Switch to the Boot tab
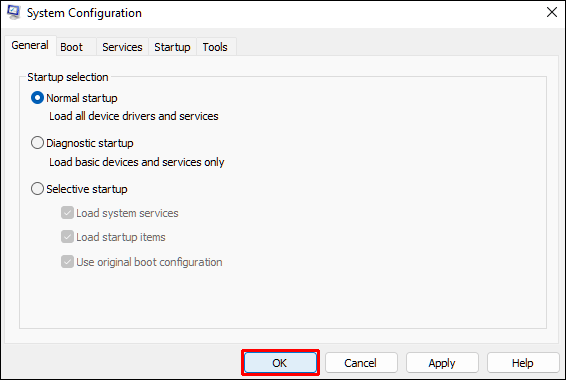The width and height of the screenshot is (566, 380). click(x=71, y=47)
